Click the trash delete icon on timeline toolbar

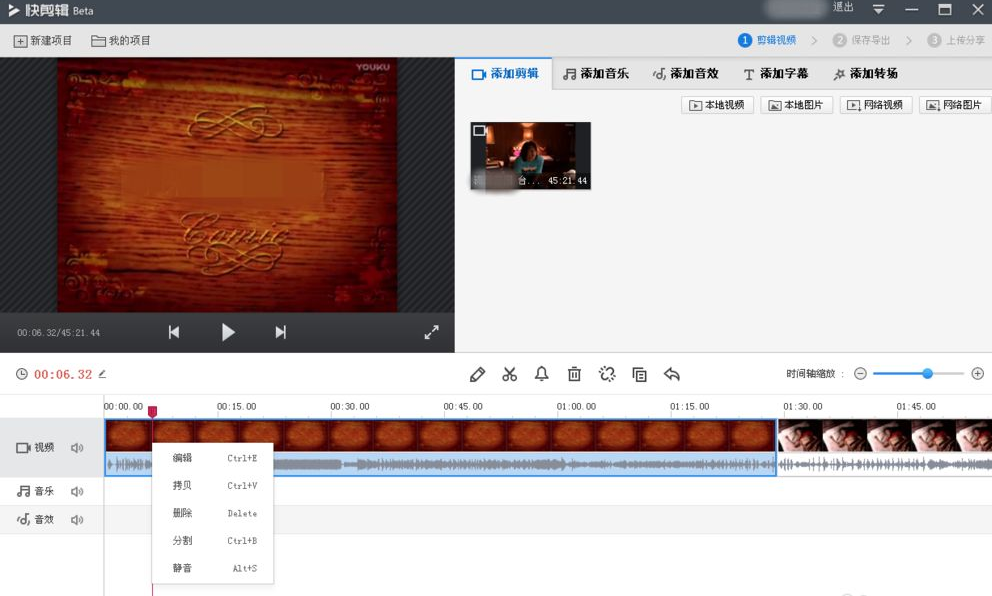coord(574,373)
